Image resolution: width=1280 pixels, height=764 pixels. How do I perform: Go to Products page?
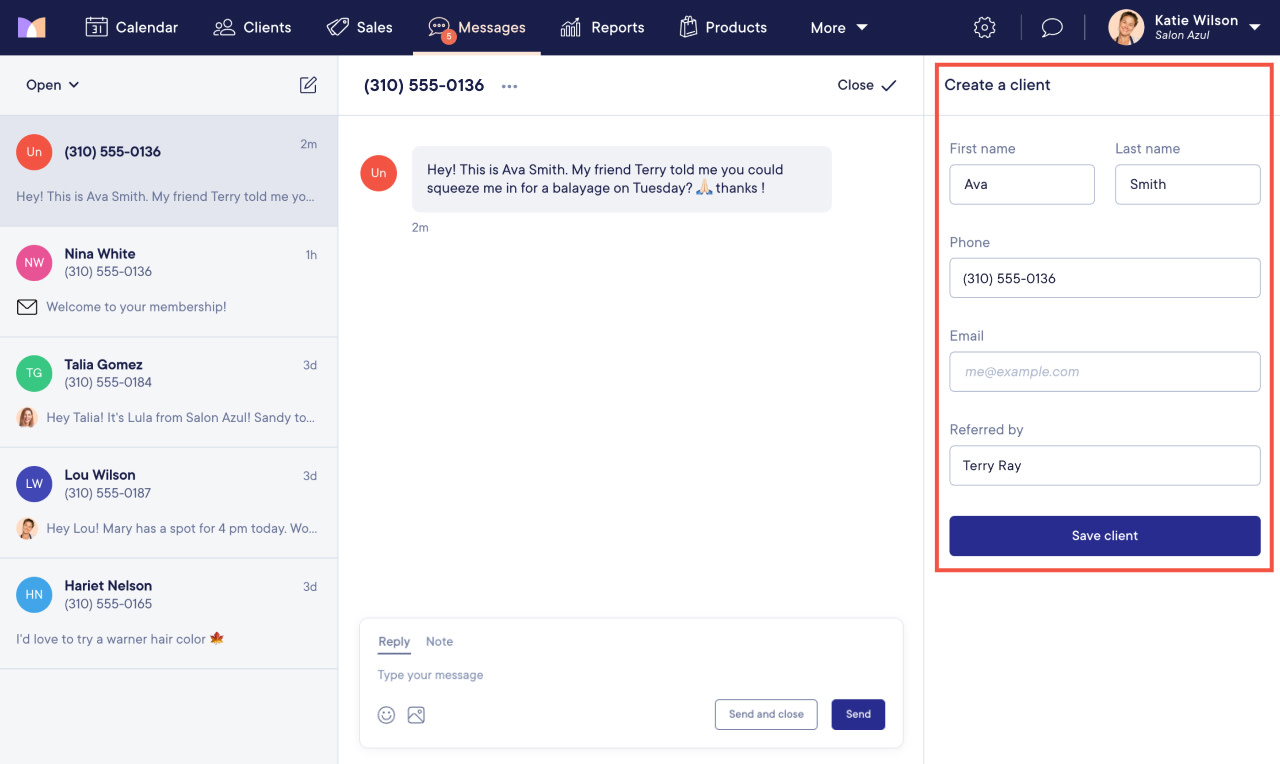723,27
